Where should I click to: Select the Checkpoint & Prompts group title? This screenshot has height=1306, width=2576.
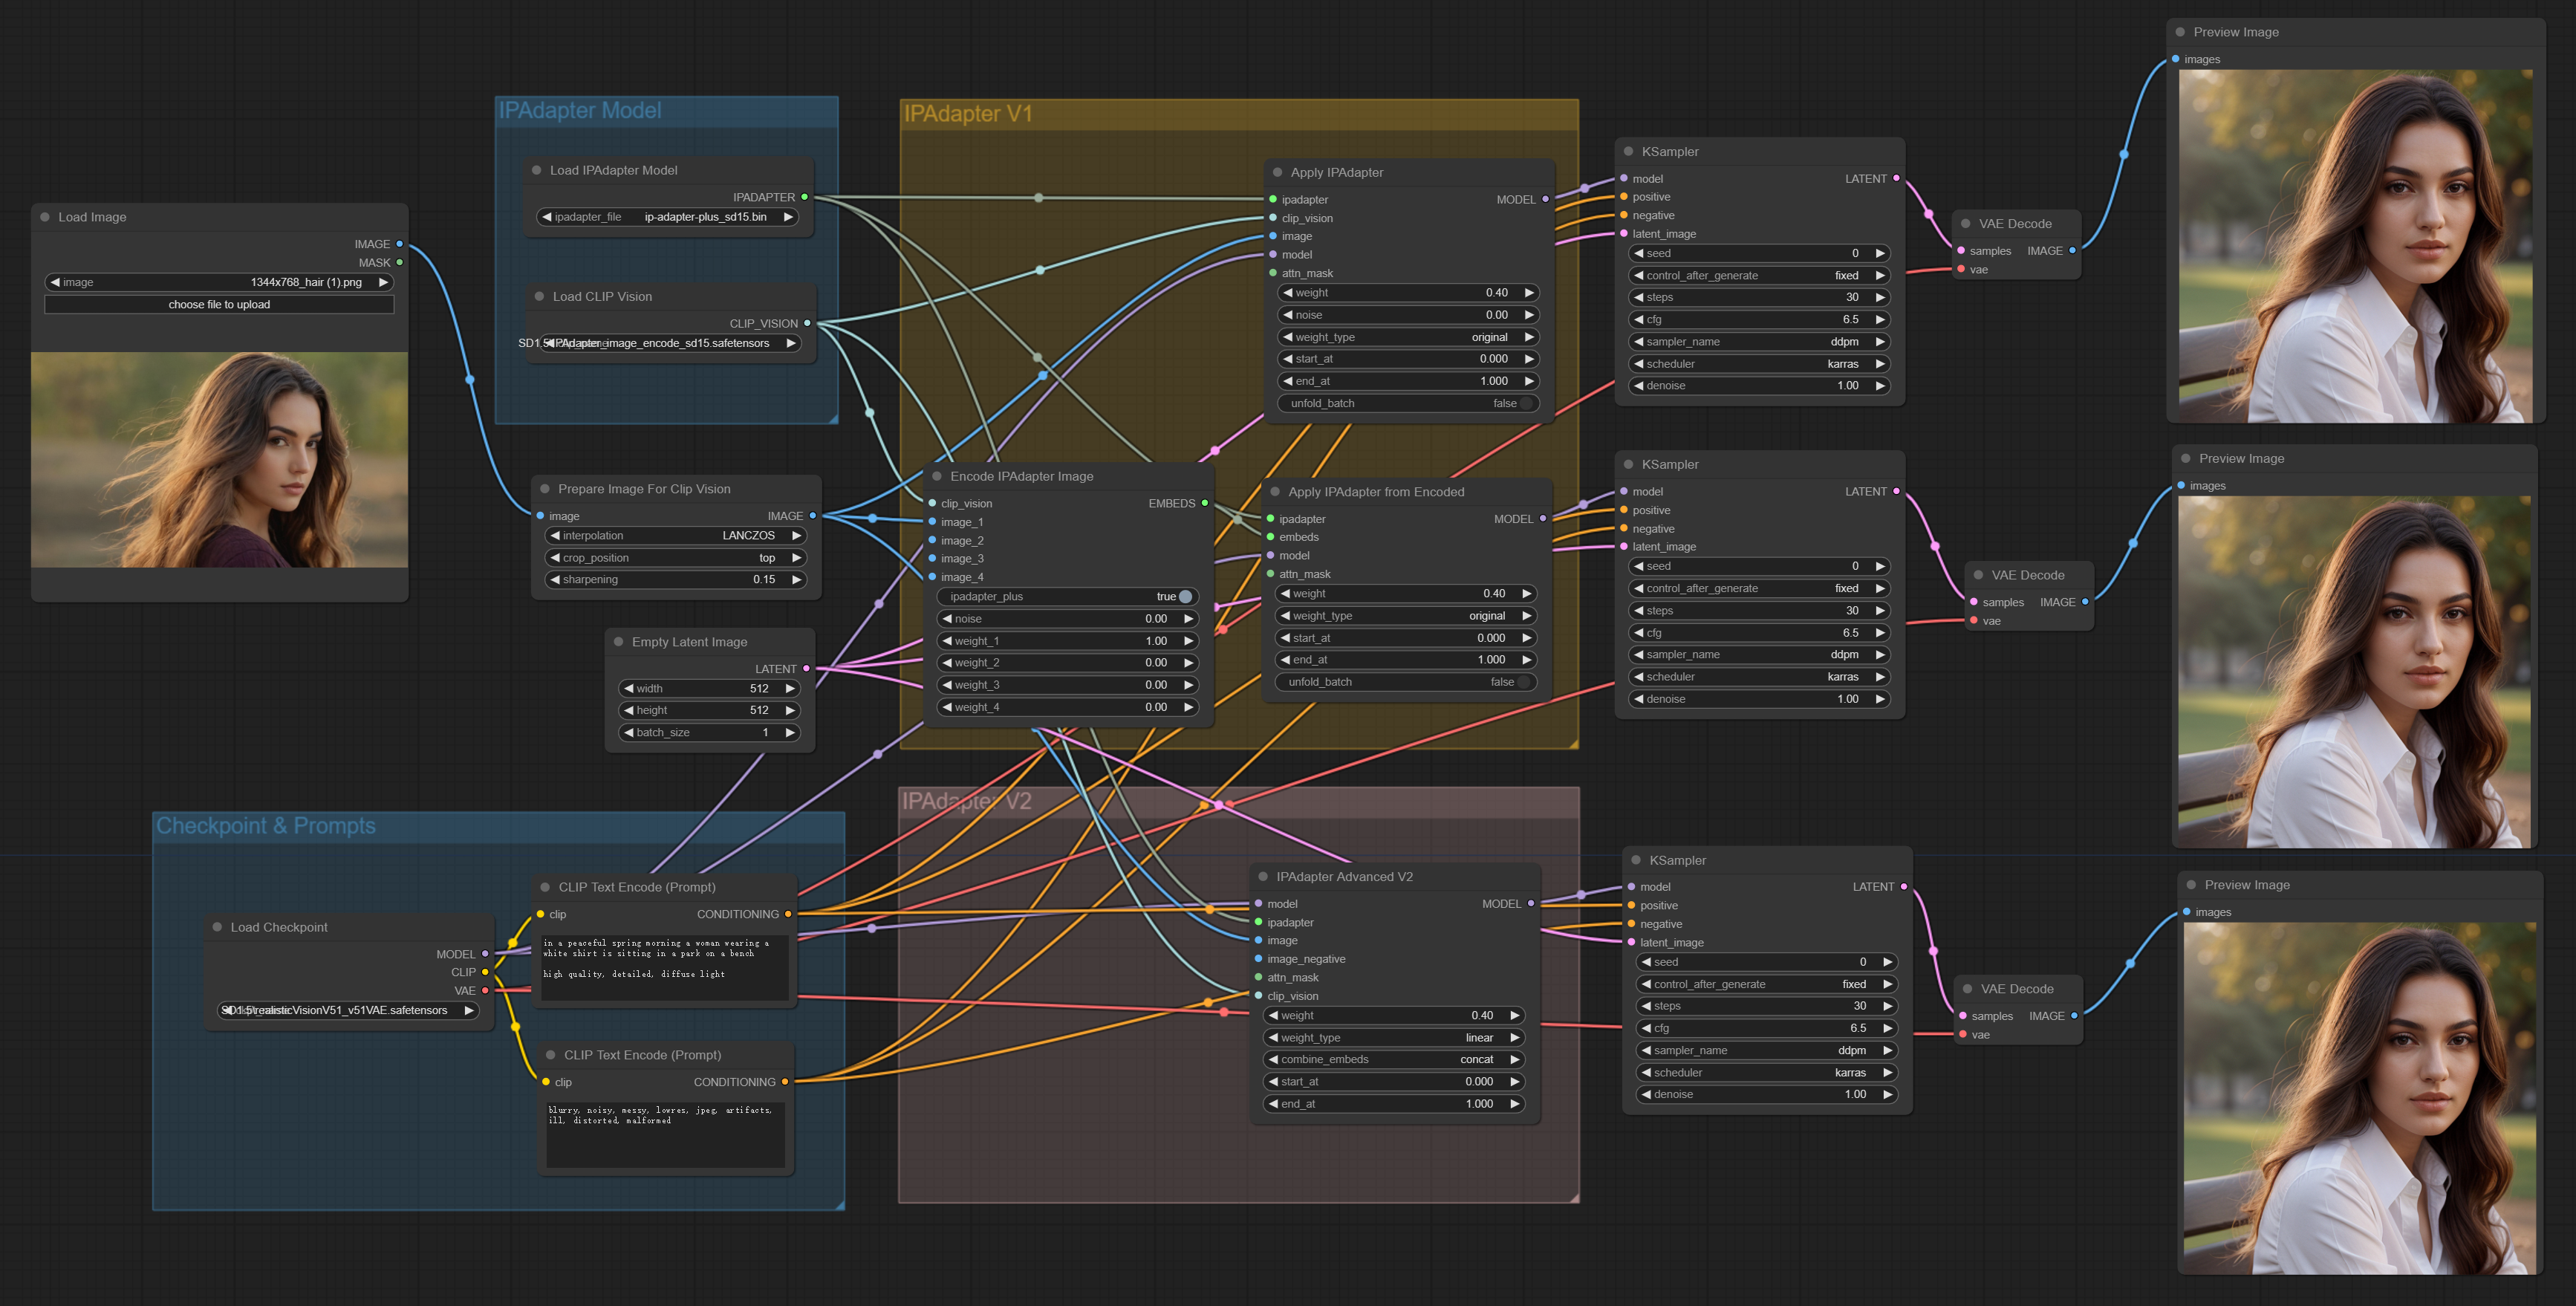pos(266,826)
